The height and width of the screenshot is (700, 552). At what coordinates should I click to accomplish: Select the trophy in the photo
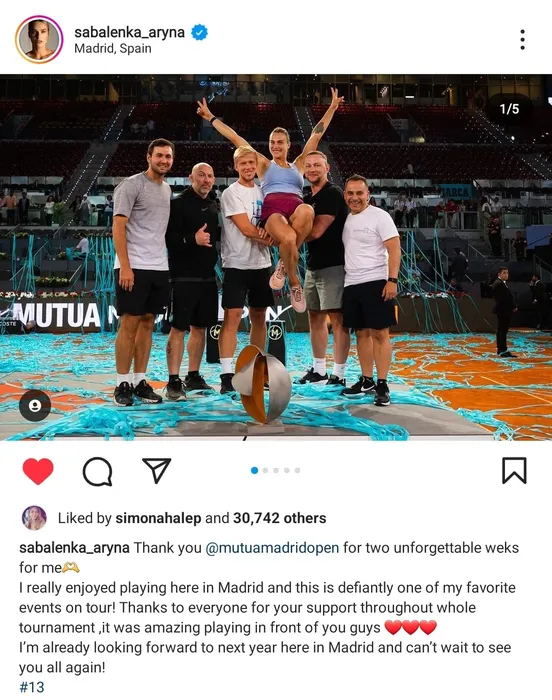263,388
